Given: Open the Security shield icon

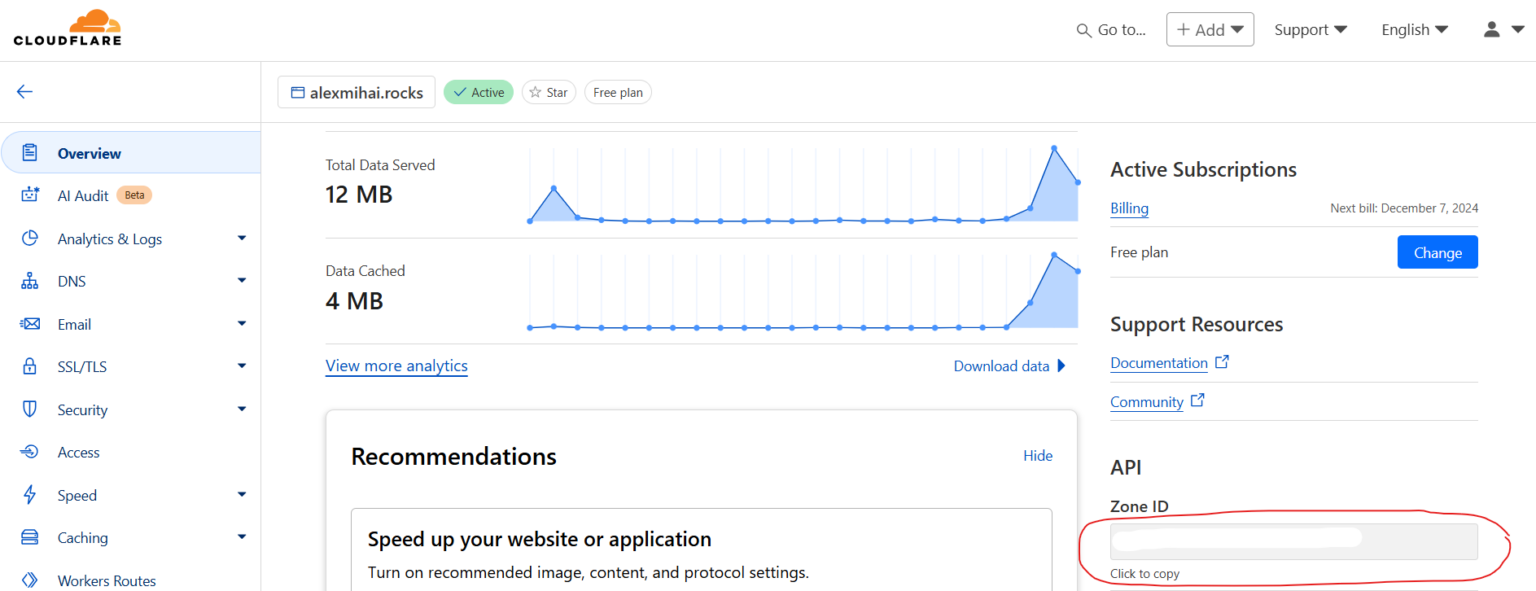Looking at the screenshot, I should pyautogui.click(x=31, y=409).
